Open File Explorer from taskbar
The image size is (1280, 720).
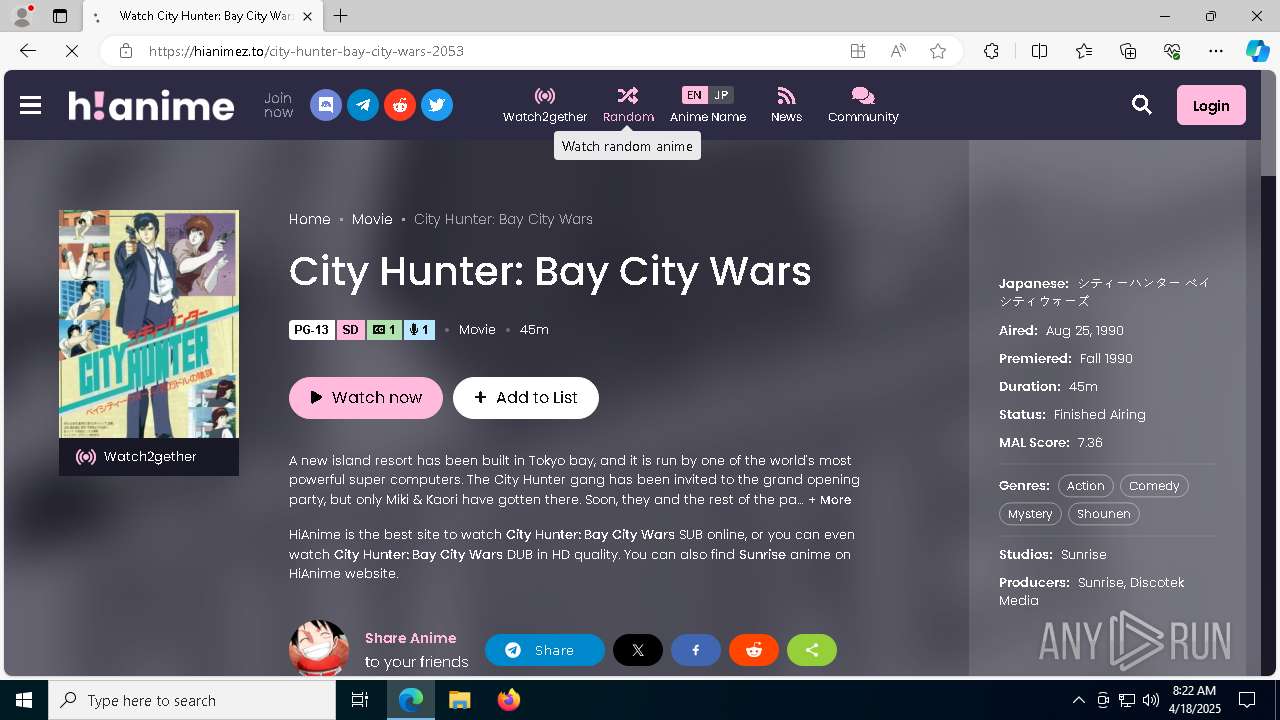[x=460, y=700]
